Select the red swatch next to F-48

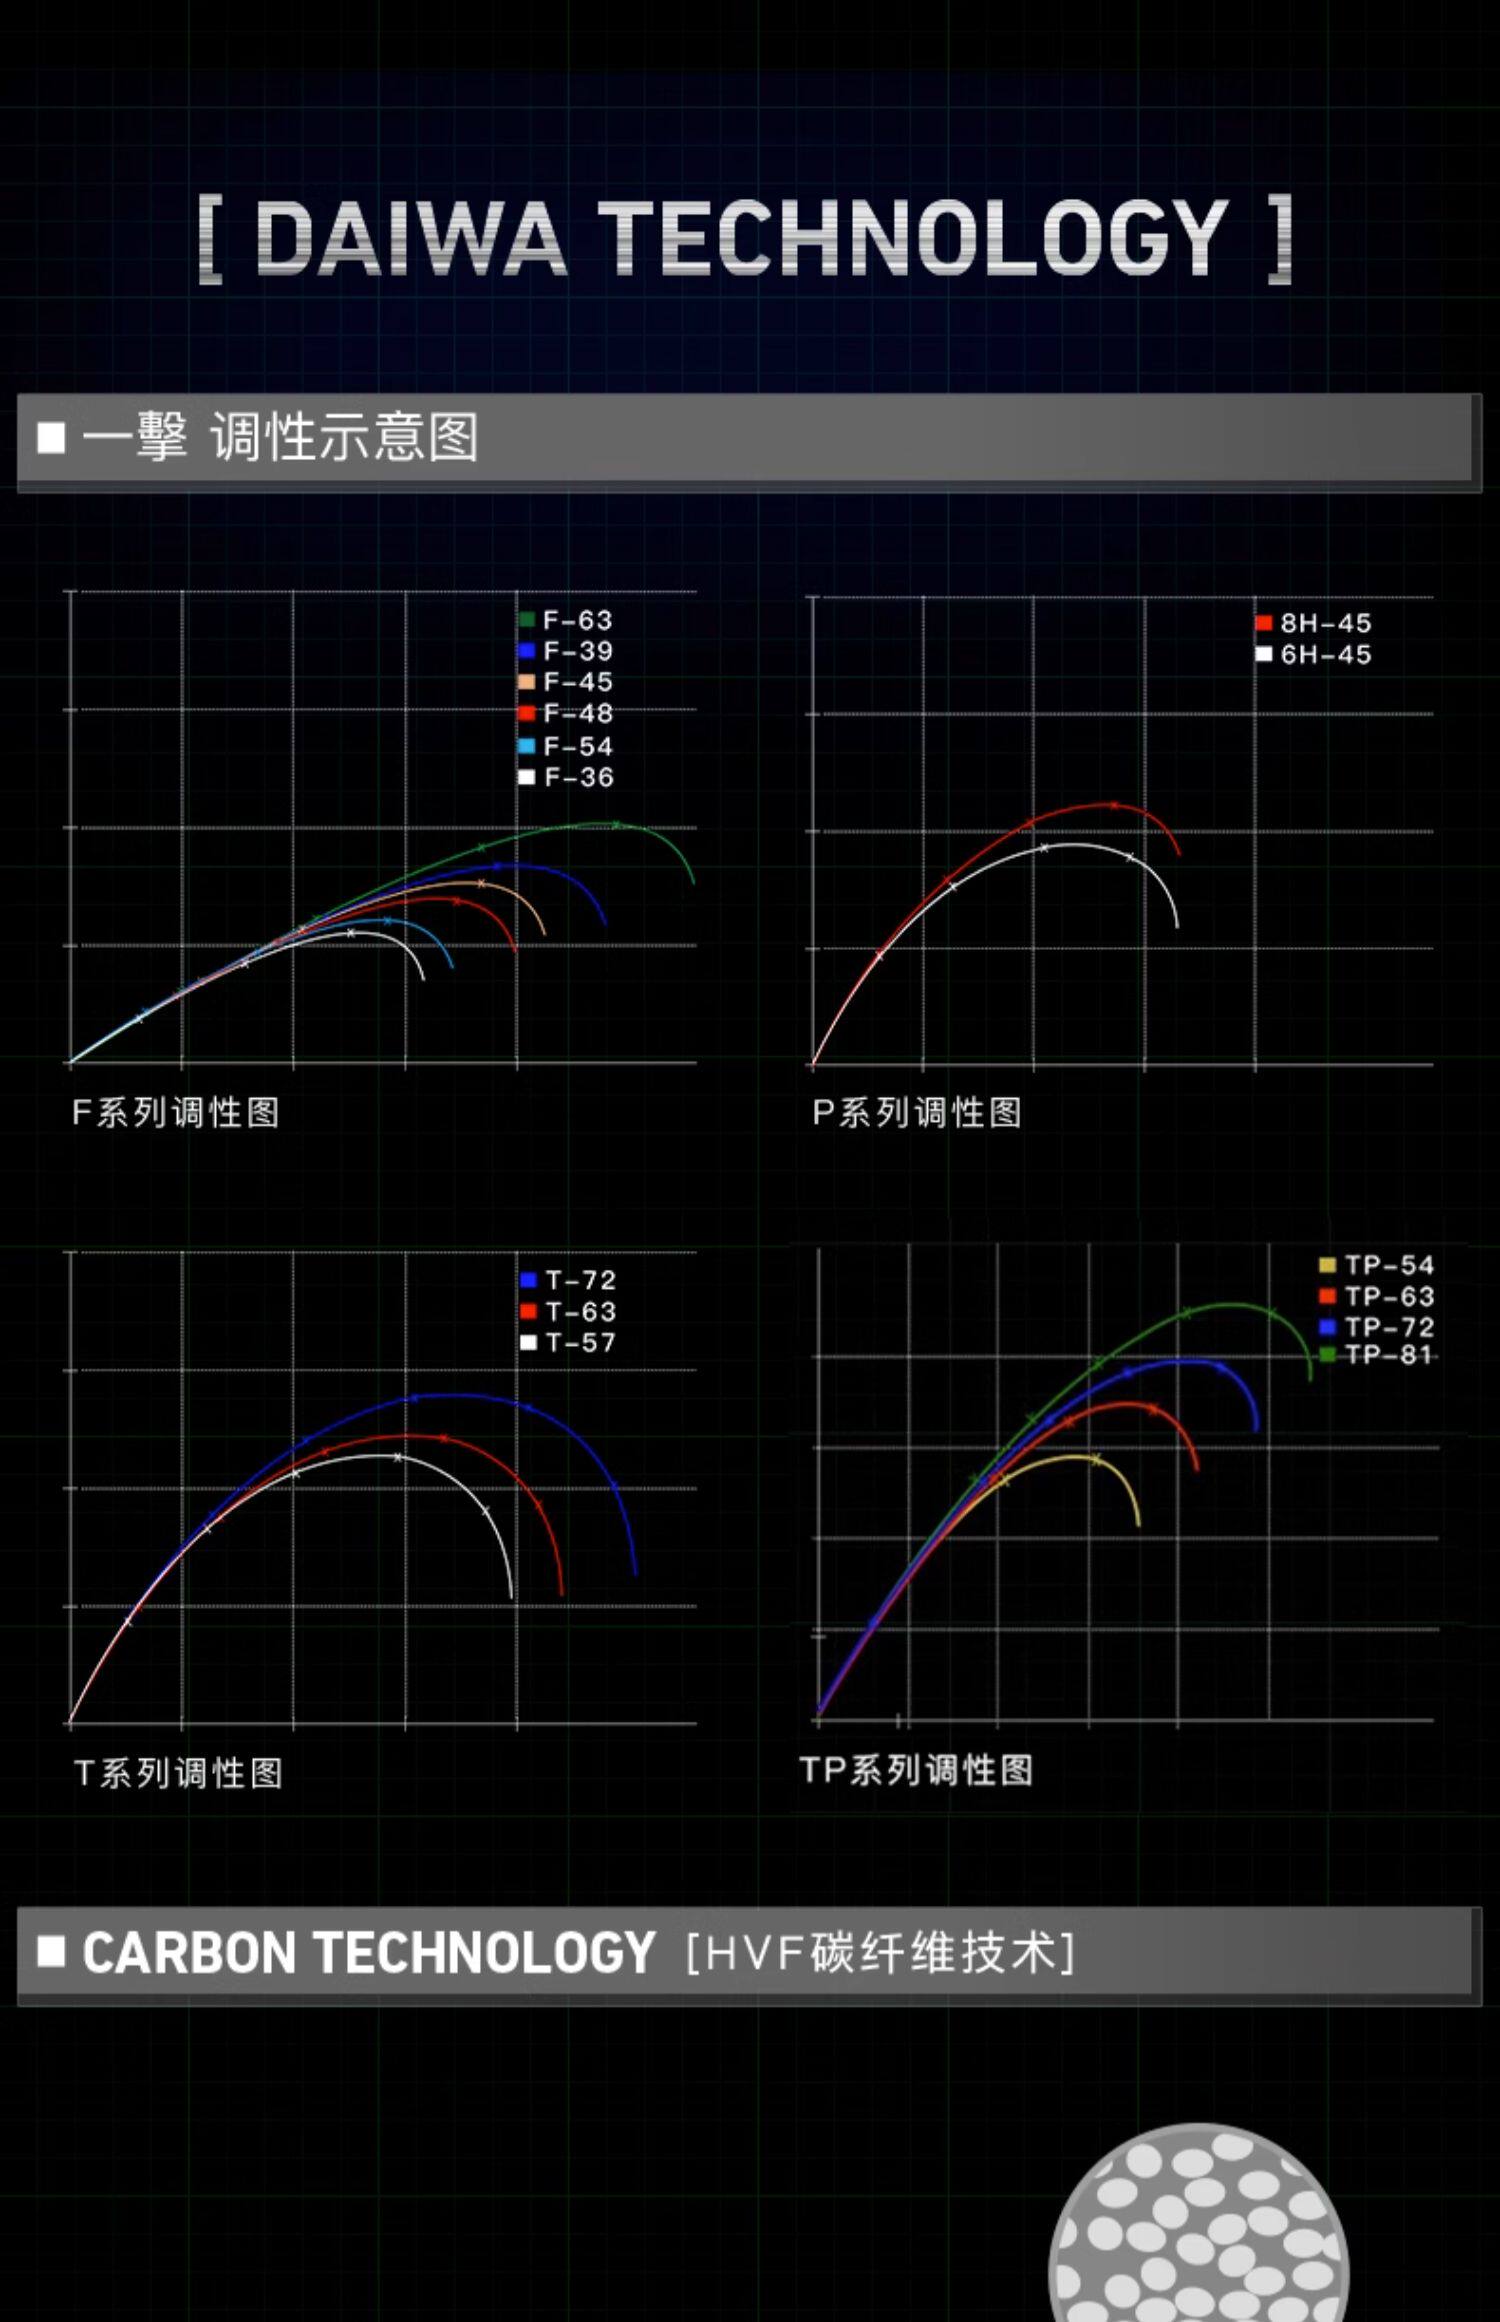[x=527, y=713]
